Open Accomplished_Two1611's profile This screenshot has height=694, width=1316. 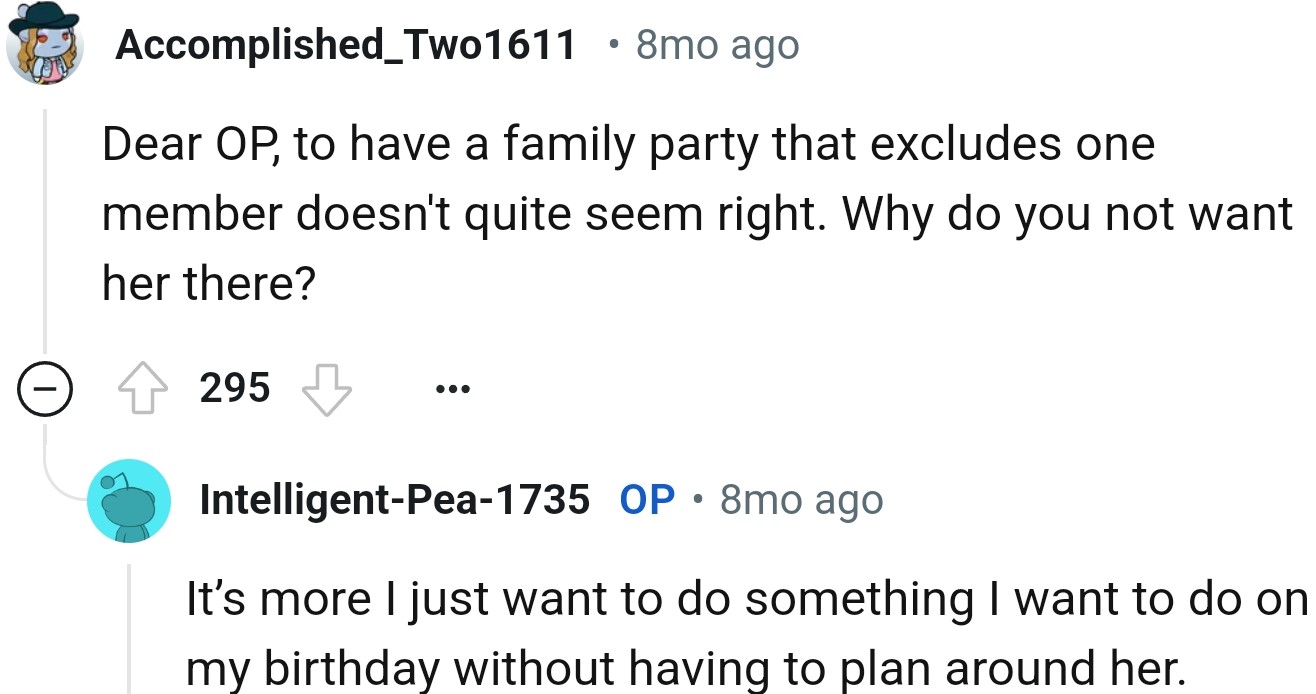(344, 43)
